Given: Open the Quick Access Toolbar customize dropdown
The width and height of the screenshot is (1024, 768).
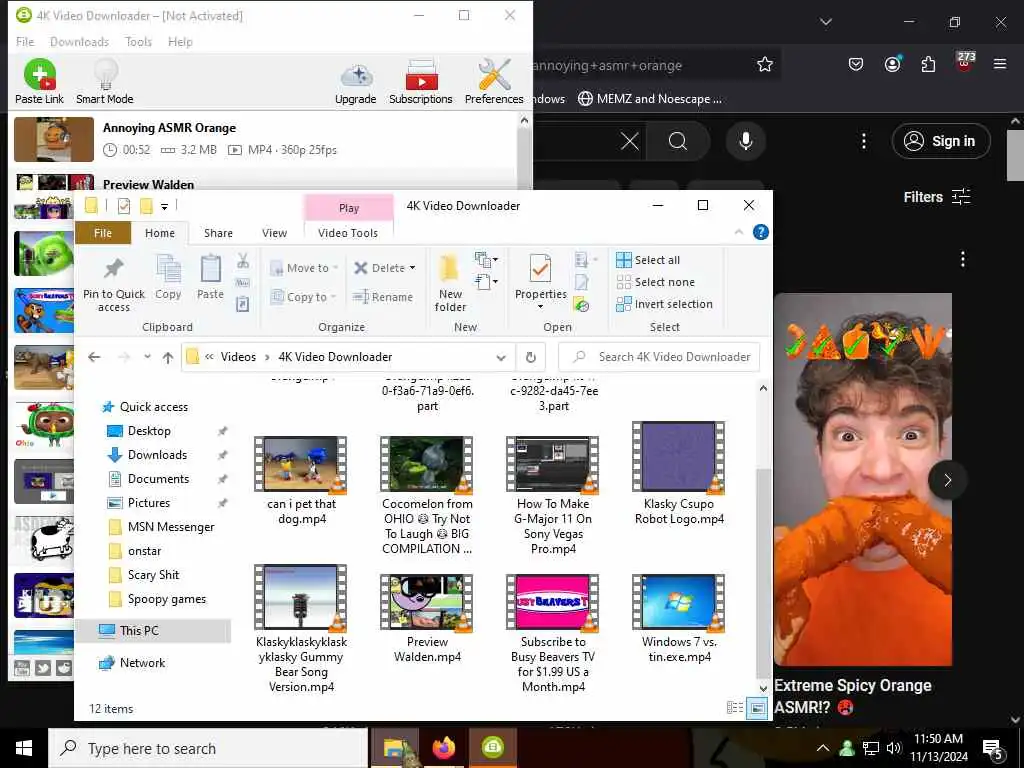Looking at the screenshot, I should (165, 207).
